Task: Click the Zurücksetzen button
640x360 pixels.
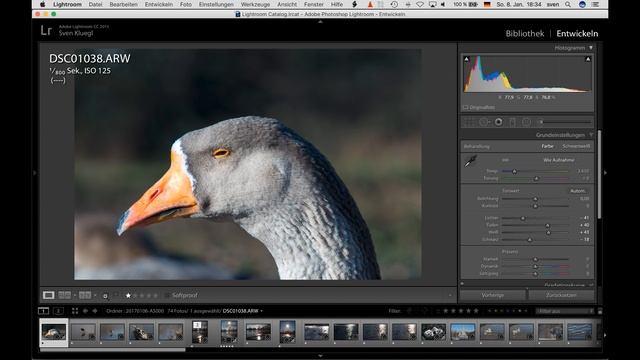Action: (x=561, y=295)
